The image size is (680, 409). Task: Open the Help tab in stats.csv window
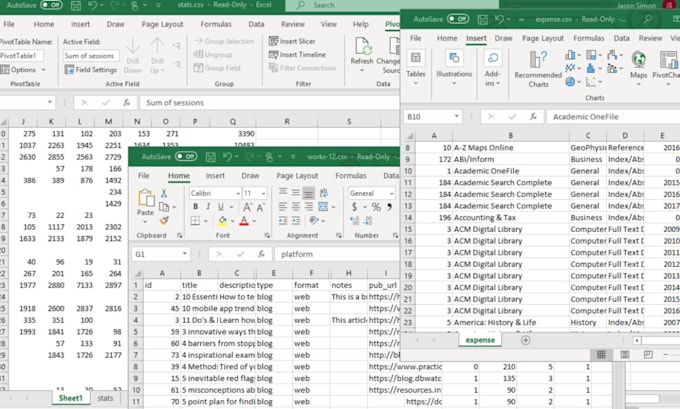coord(360,24)
